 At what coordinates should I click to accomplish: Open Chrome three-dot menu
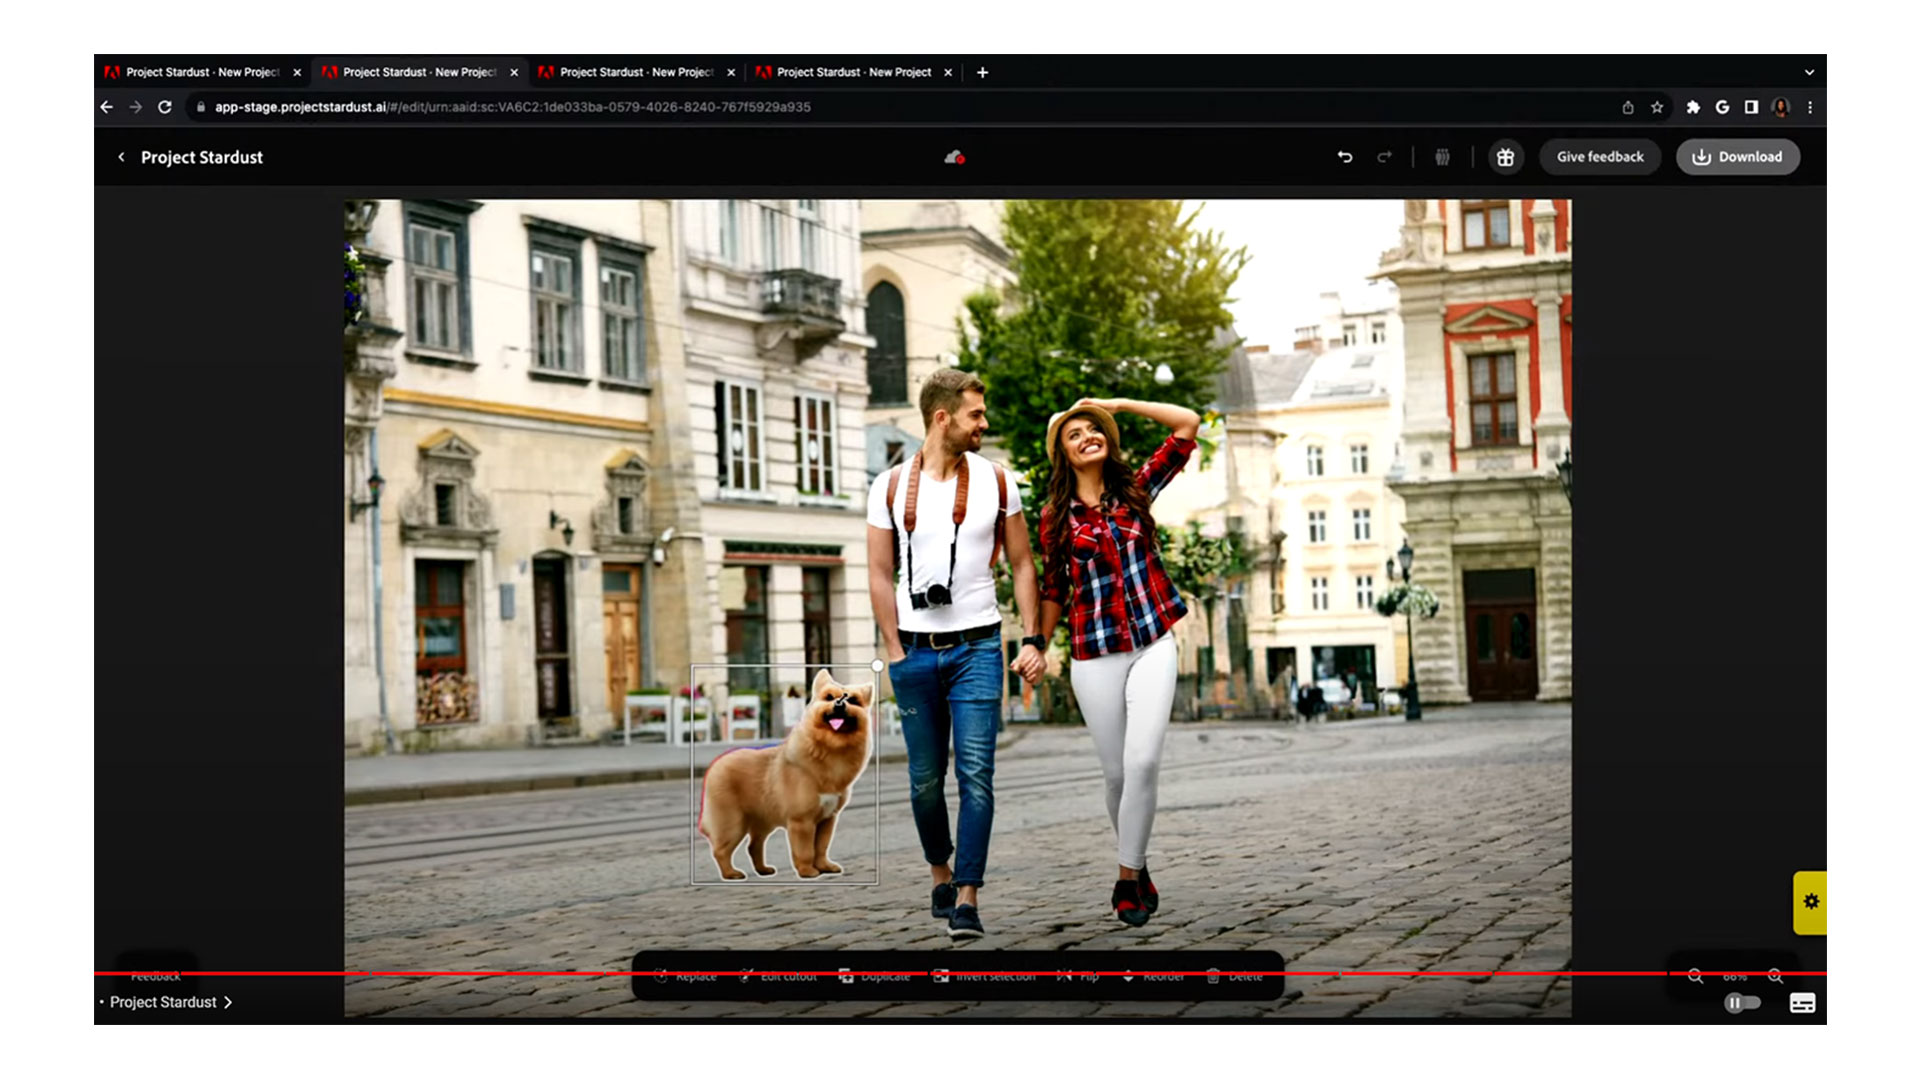[x=1810, y=107]
